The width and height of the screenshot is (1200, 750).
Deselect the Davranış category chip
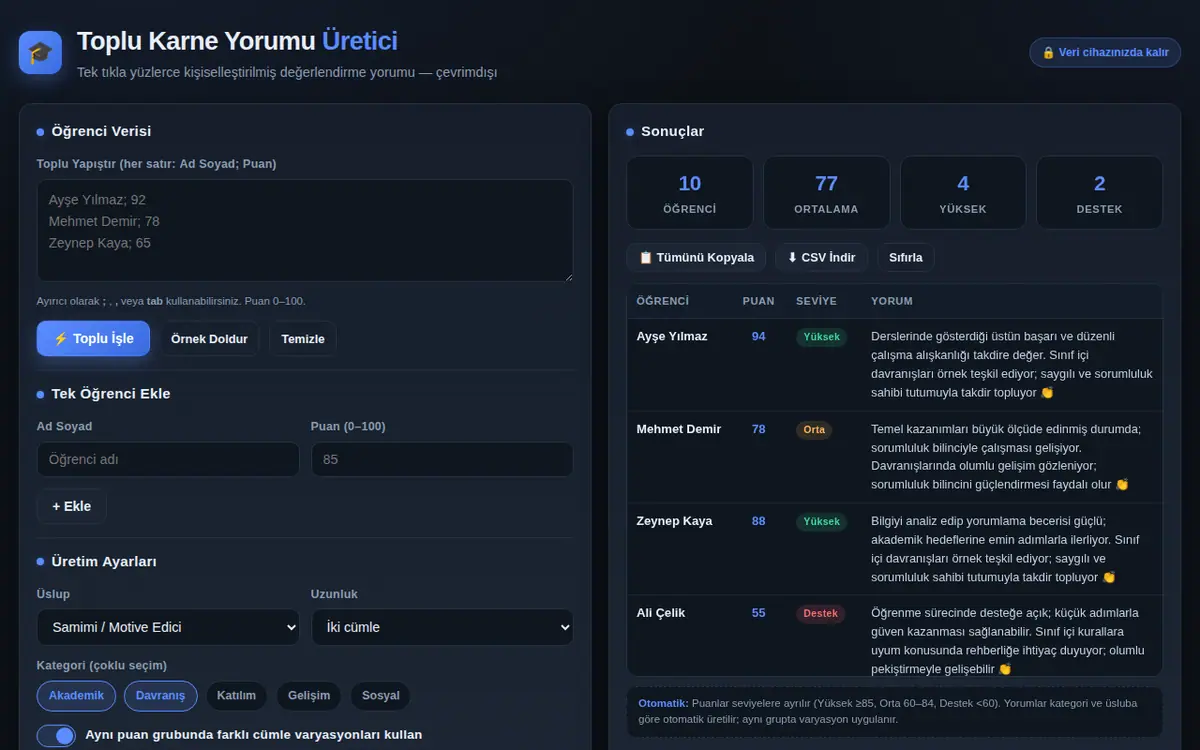160,695
